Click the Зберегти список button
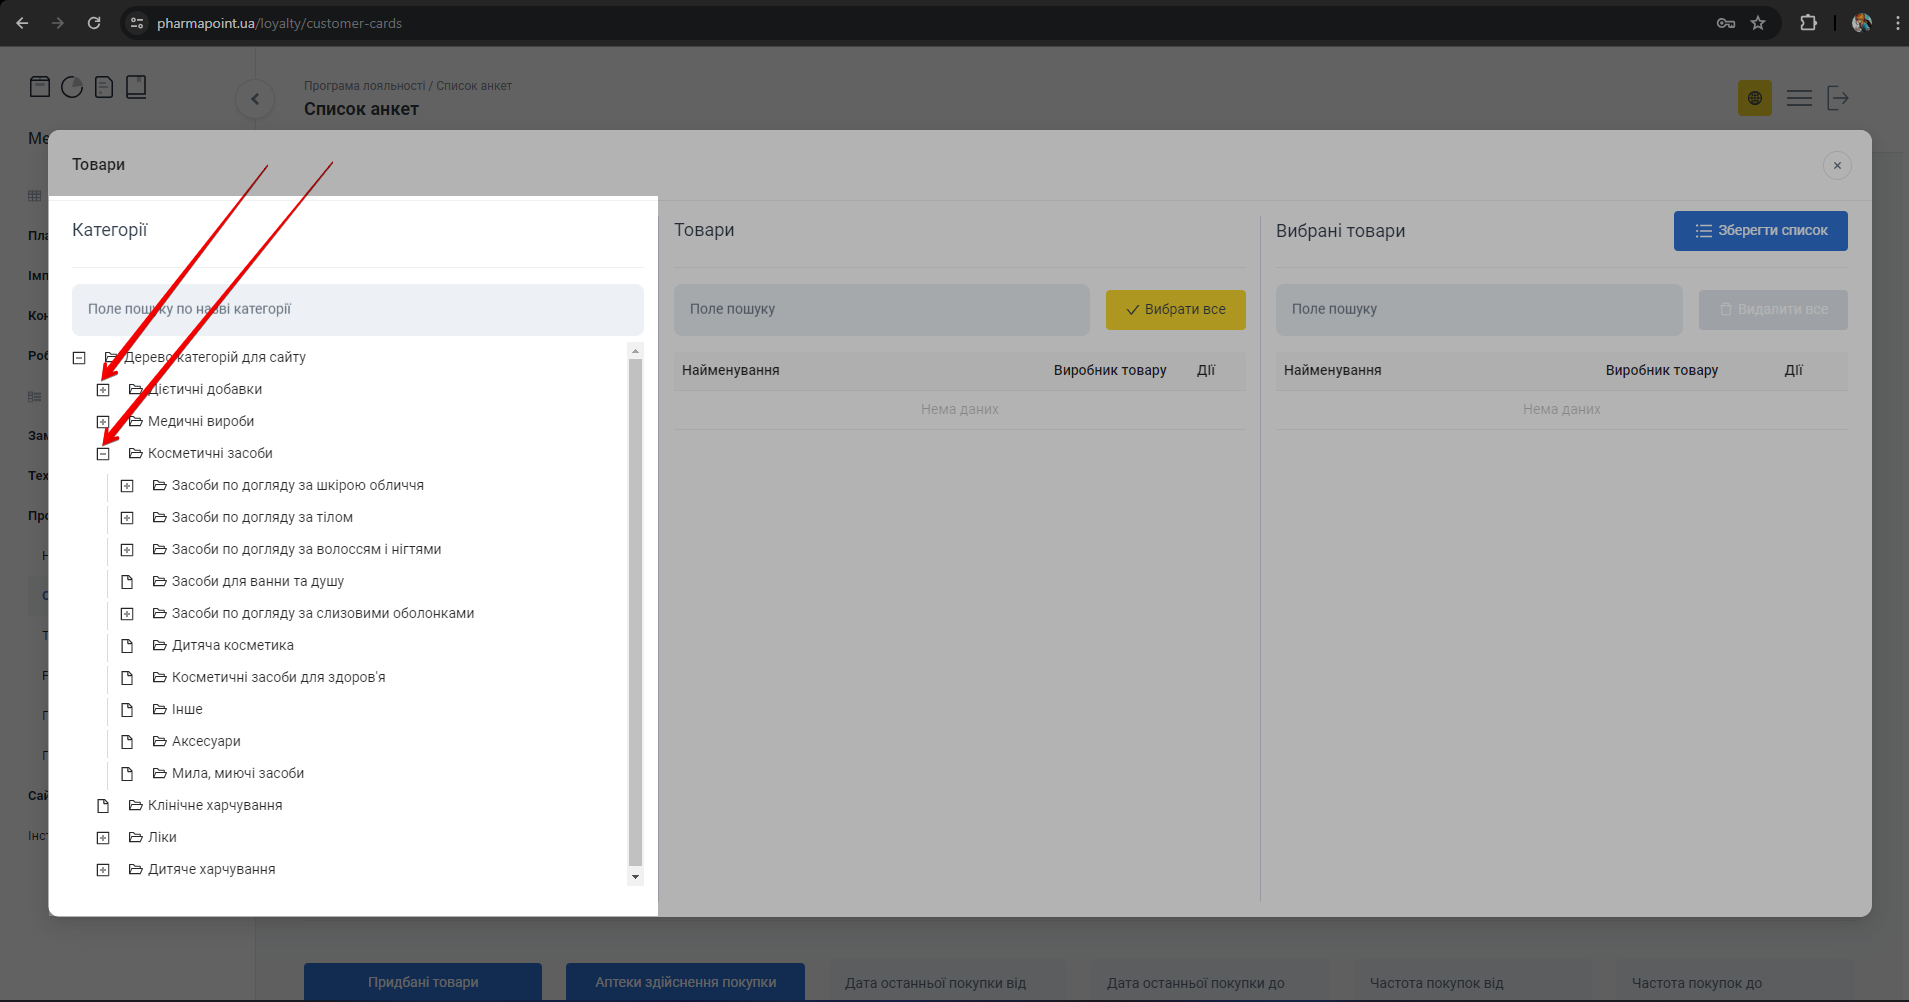The height and width of the screenshot is (1002, 1909). point(1760,231)
